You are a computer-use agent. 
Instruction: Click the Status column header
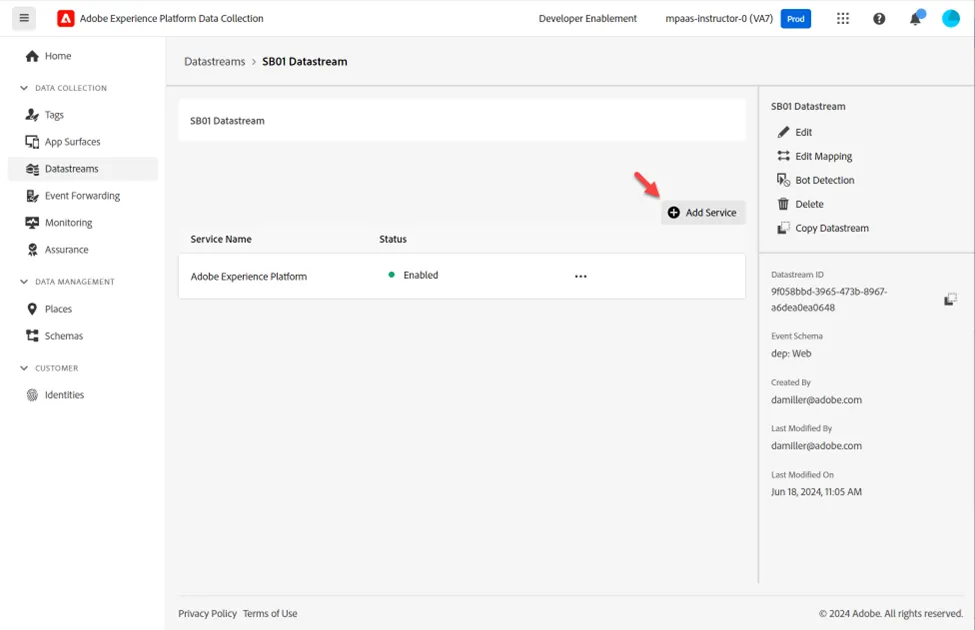(x=393, y=239)
